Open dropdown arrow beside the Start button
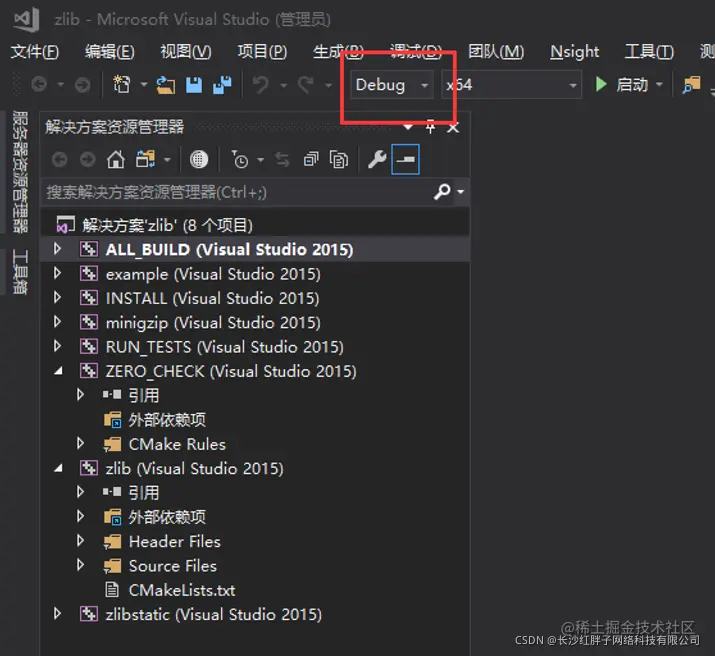Screen dimensions: 715x656 pos(659,84)
